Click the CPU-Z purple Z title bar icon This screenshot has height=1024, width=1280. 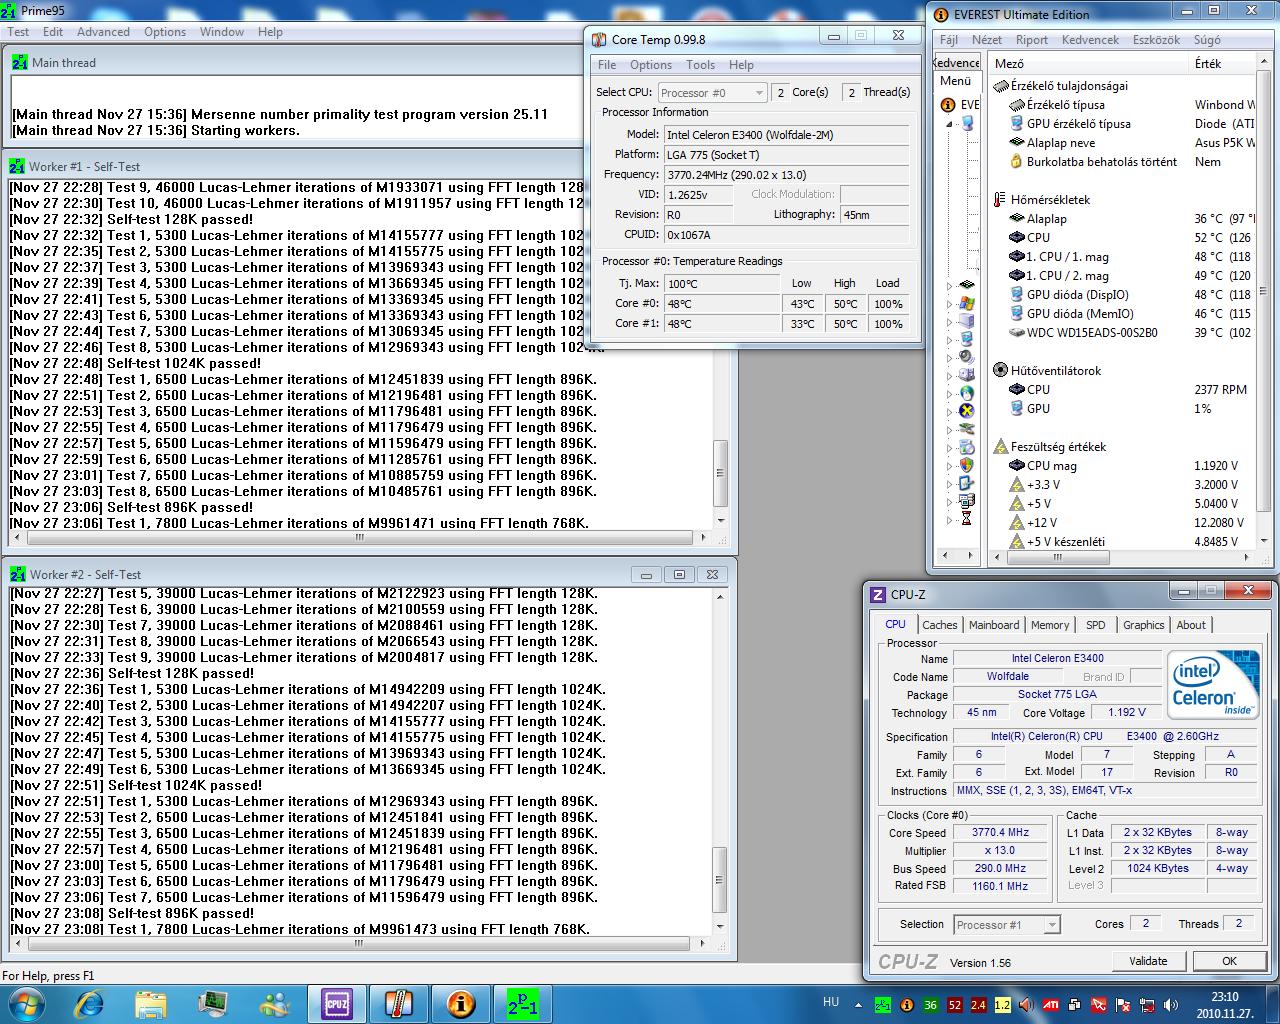[x=878, y=594]
